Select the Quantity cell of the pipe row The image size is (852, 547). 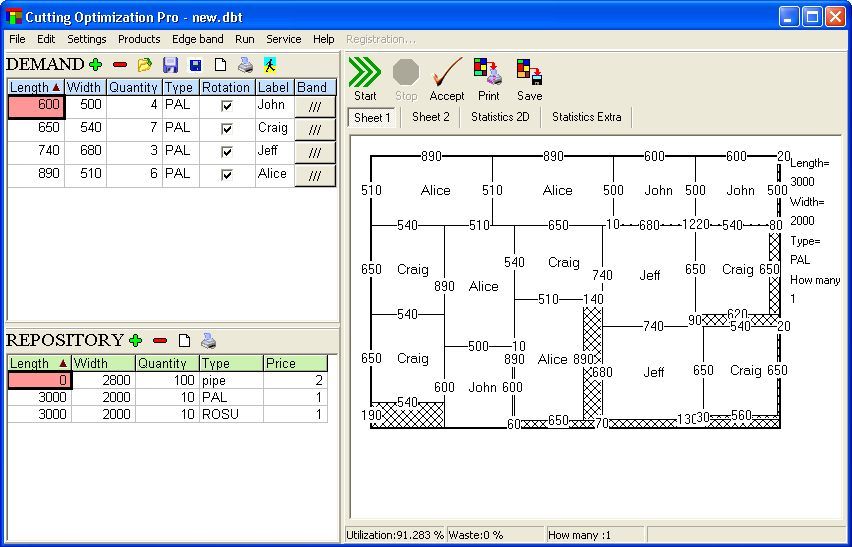point(167,381)
